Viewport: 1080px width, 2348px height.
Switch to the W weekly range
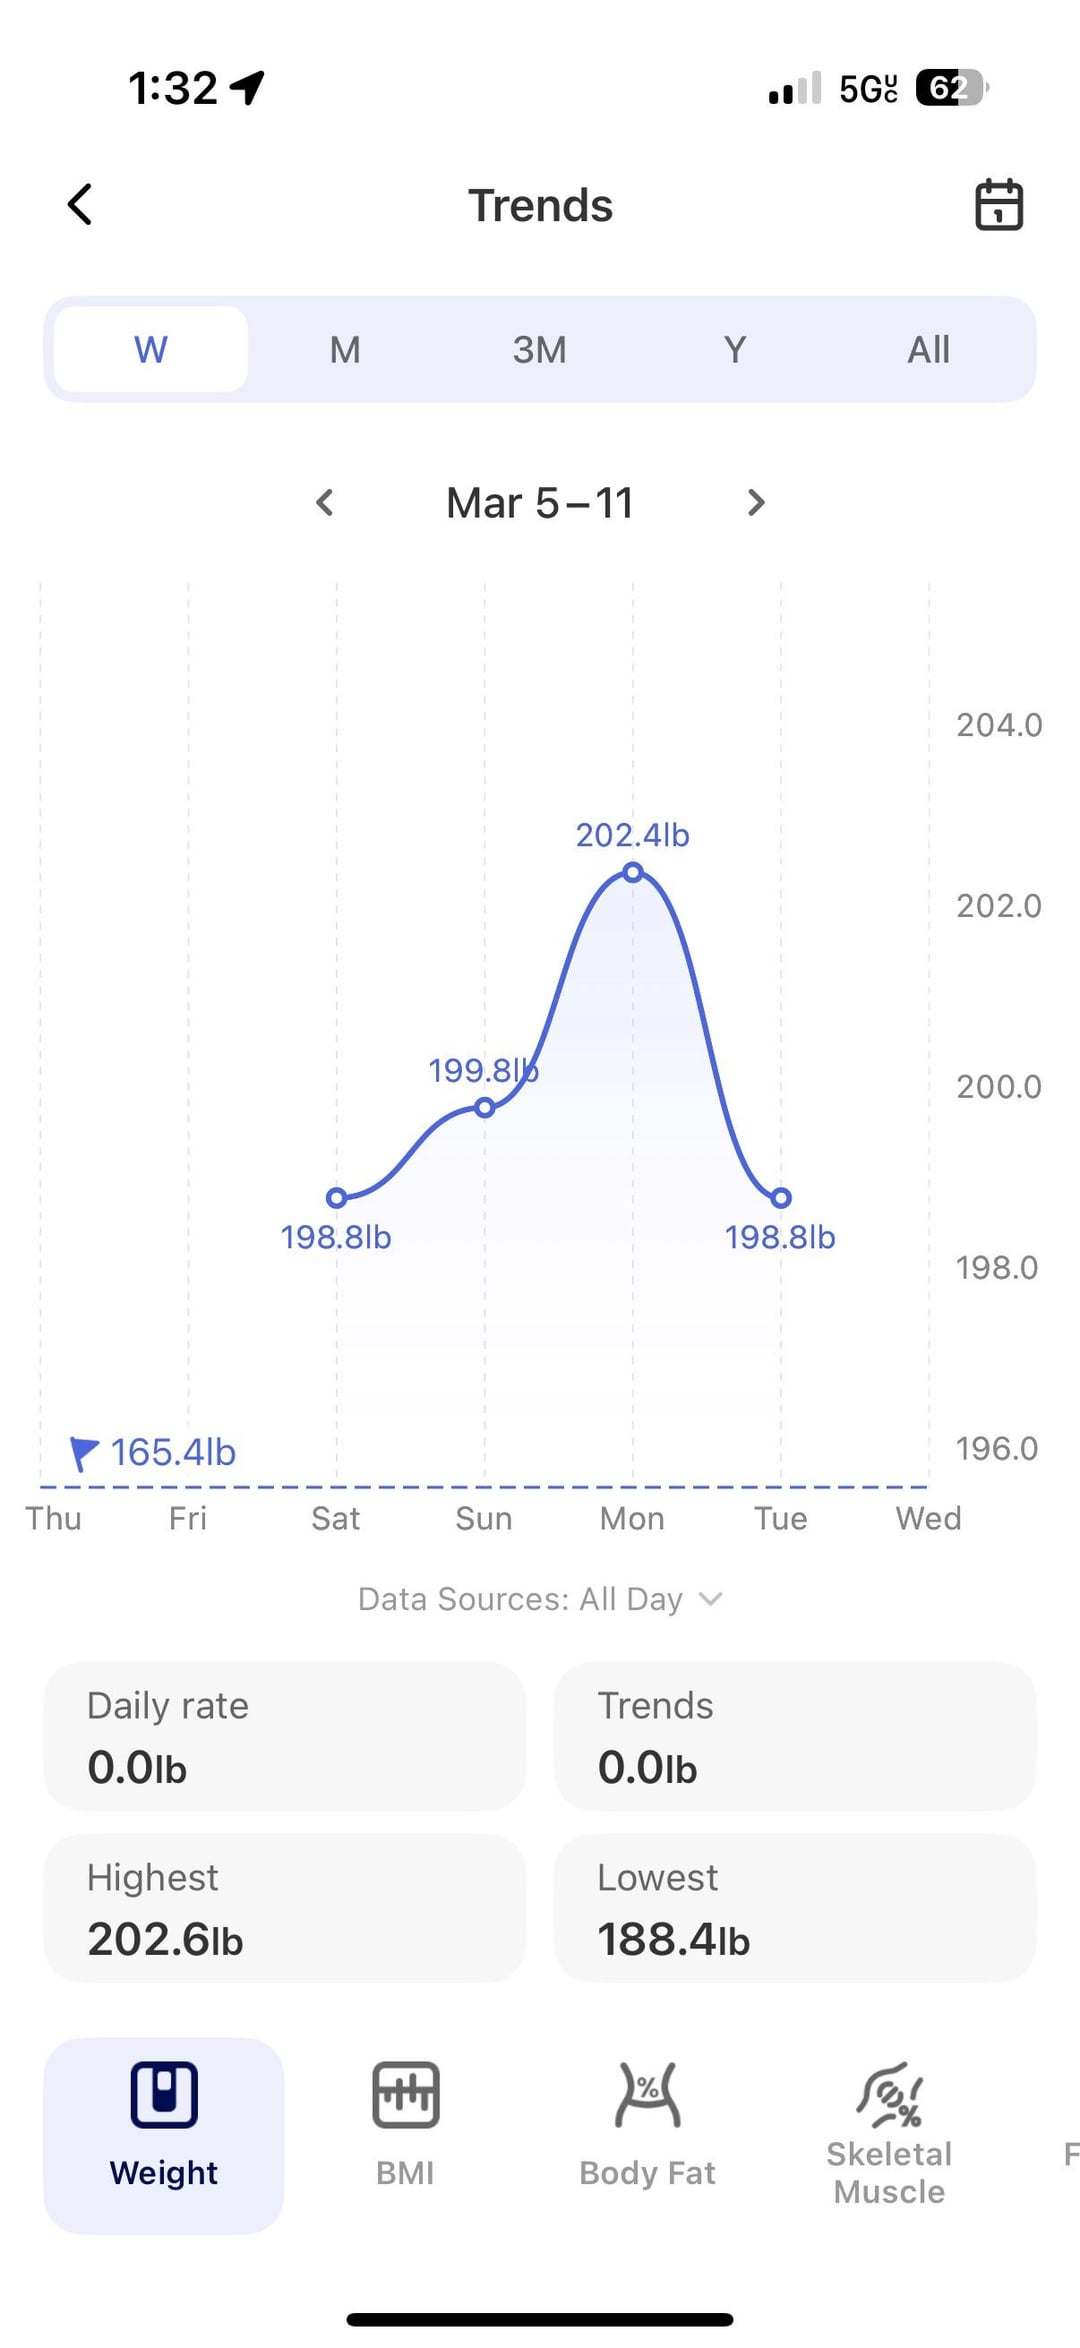click(151, 349)
